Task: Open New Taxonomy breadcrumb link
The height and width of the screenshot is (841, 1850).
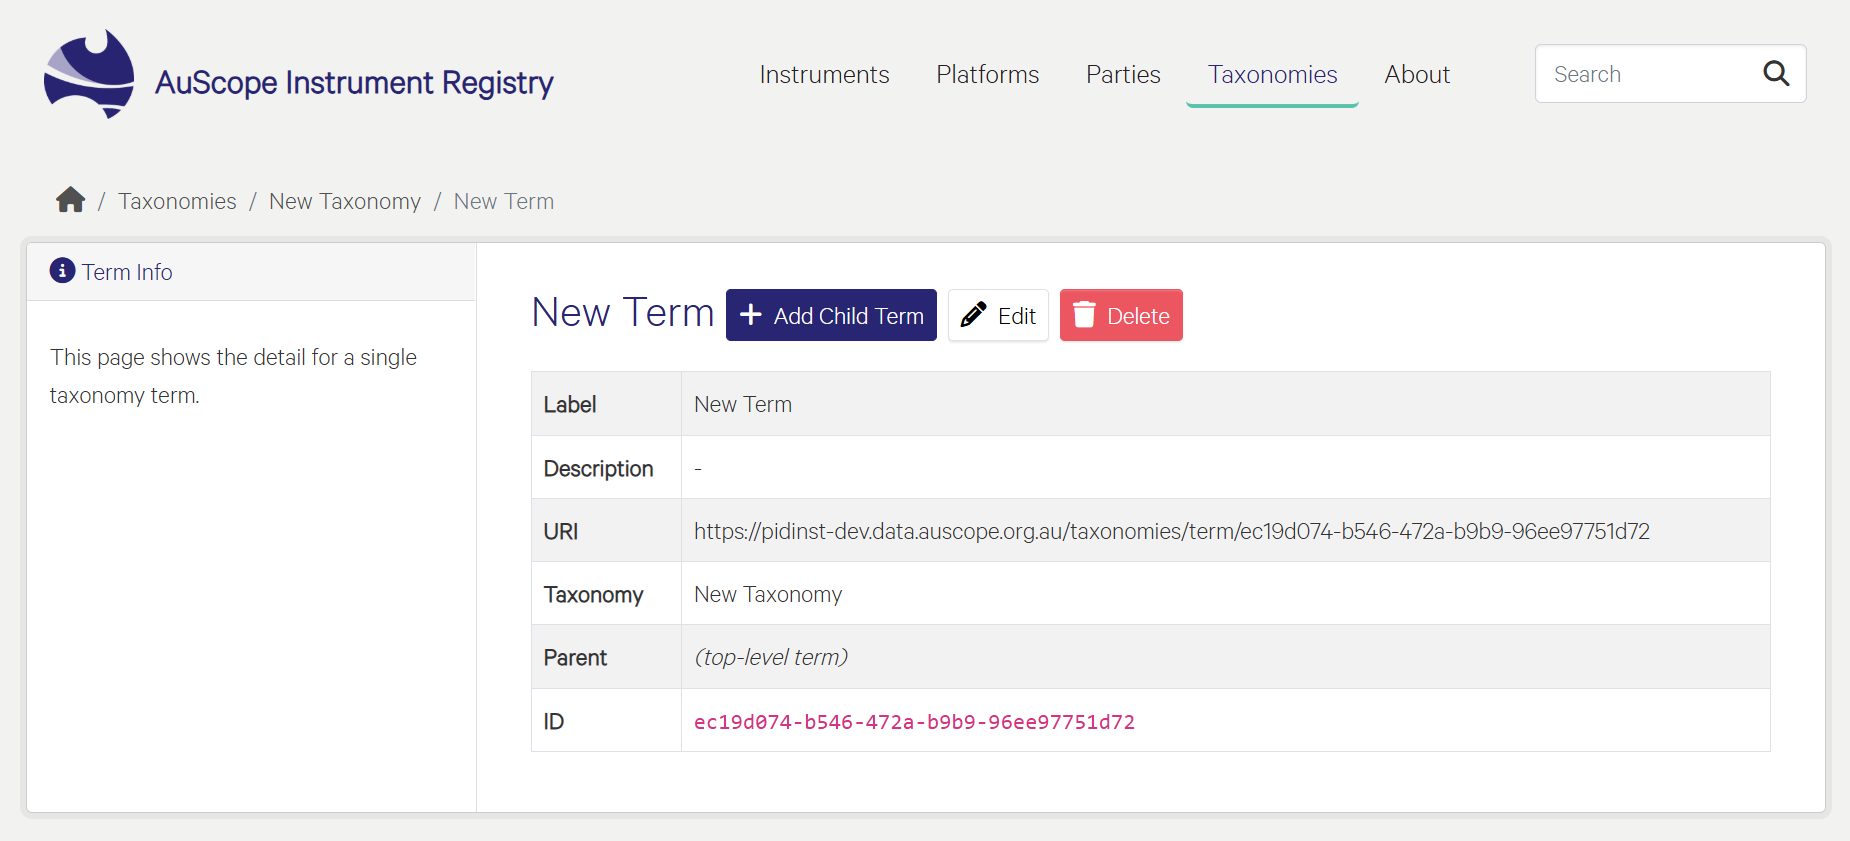Action: (x=345, y=201)
